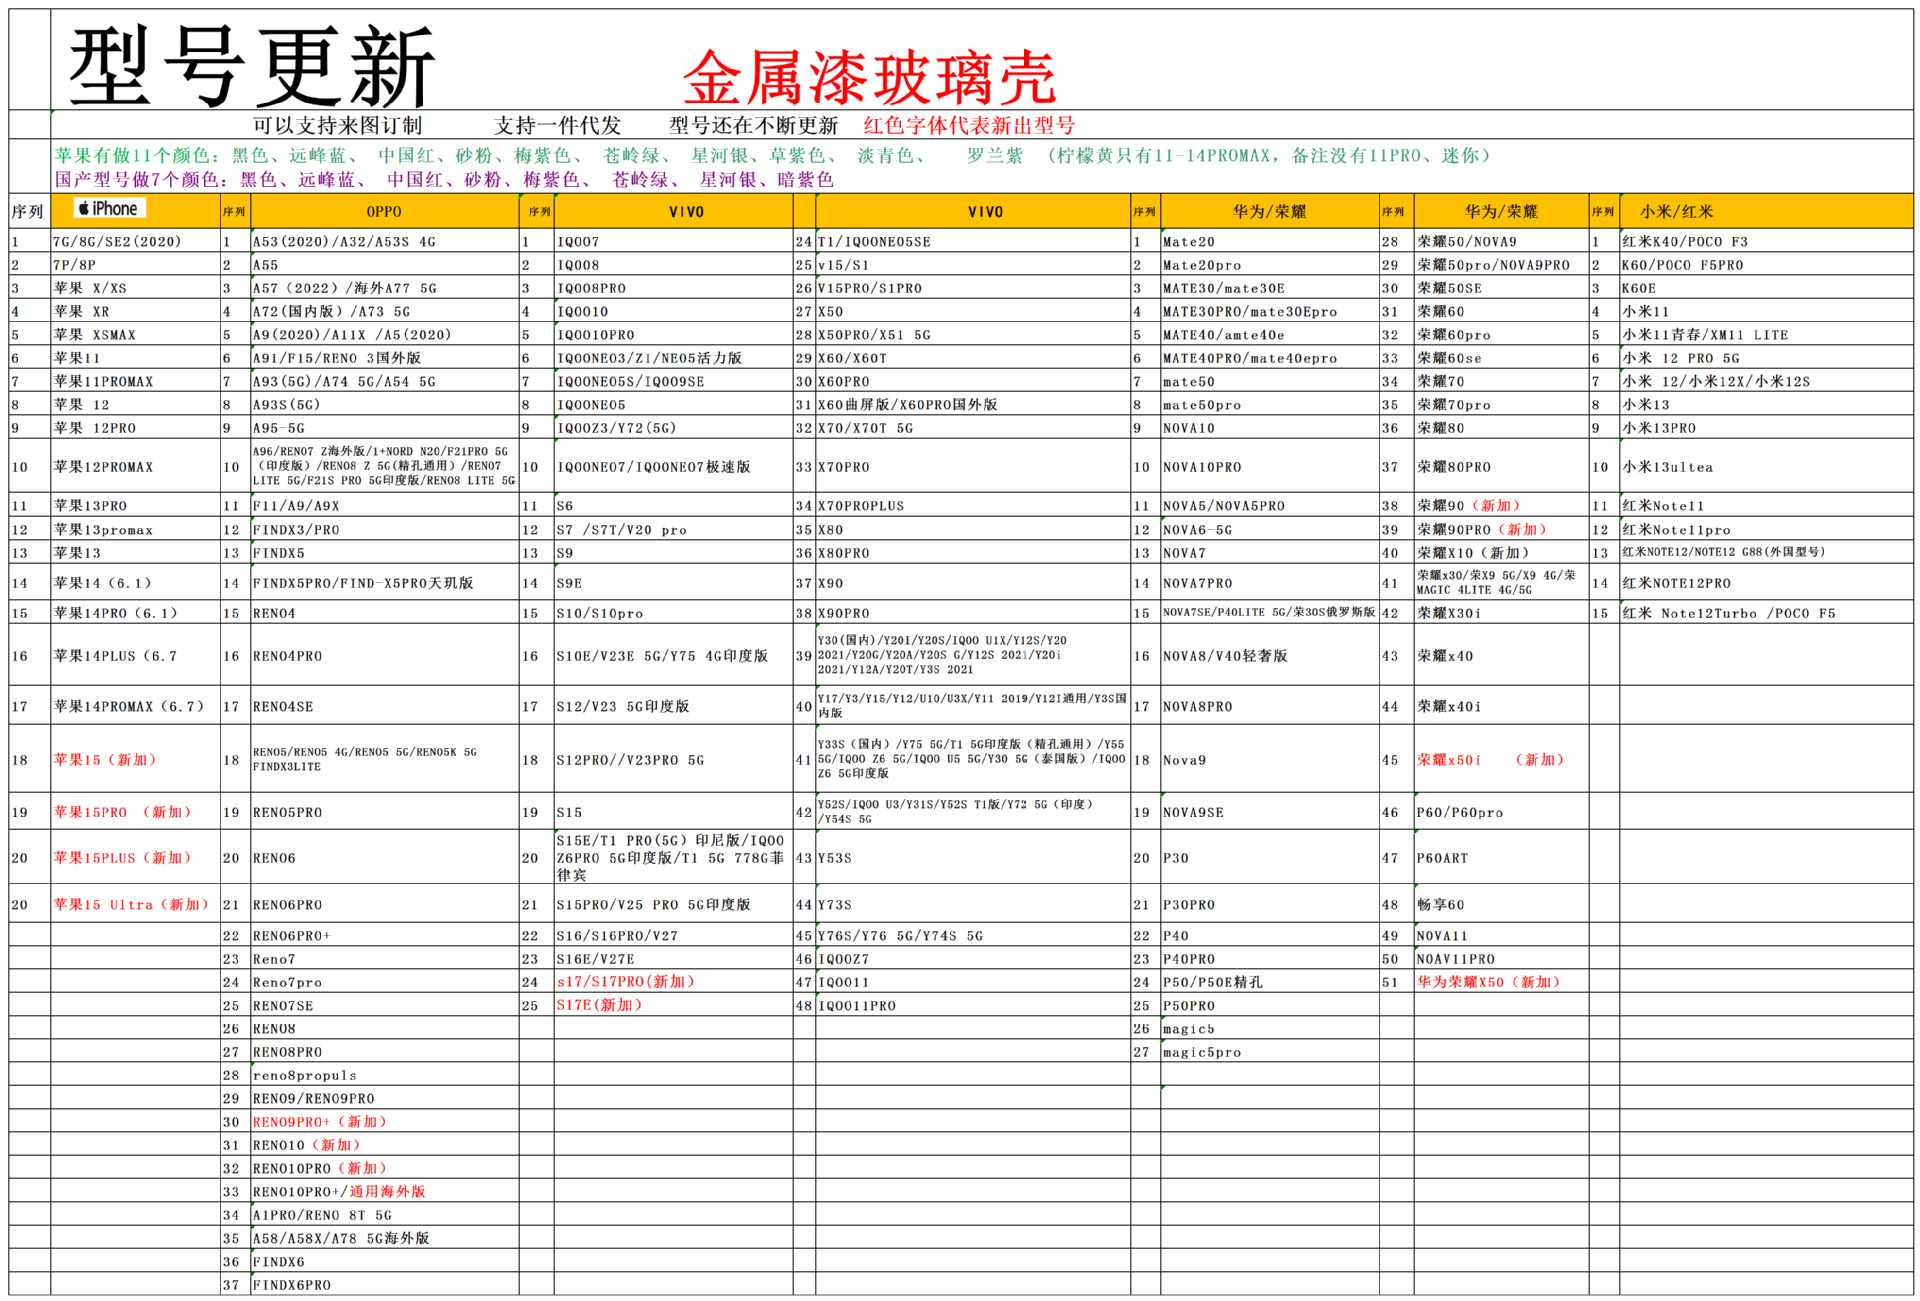
Task: Click the cell 小米13ultea
Action: [1668, 467]
